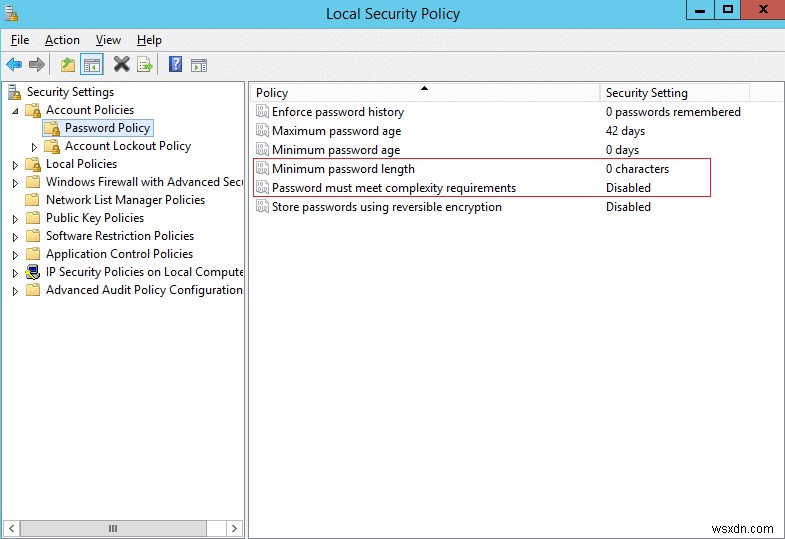Click the Enforce password history policy icon
This screenshot has height=539, width=785.
pos(262,111)
